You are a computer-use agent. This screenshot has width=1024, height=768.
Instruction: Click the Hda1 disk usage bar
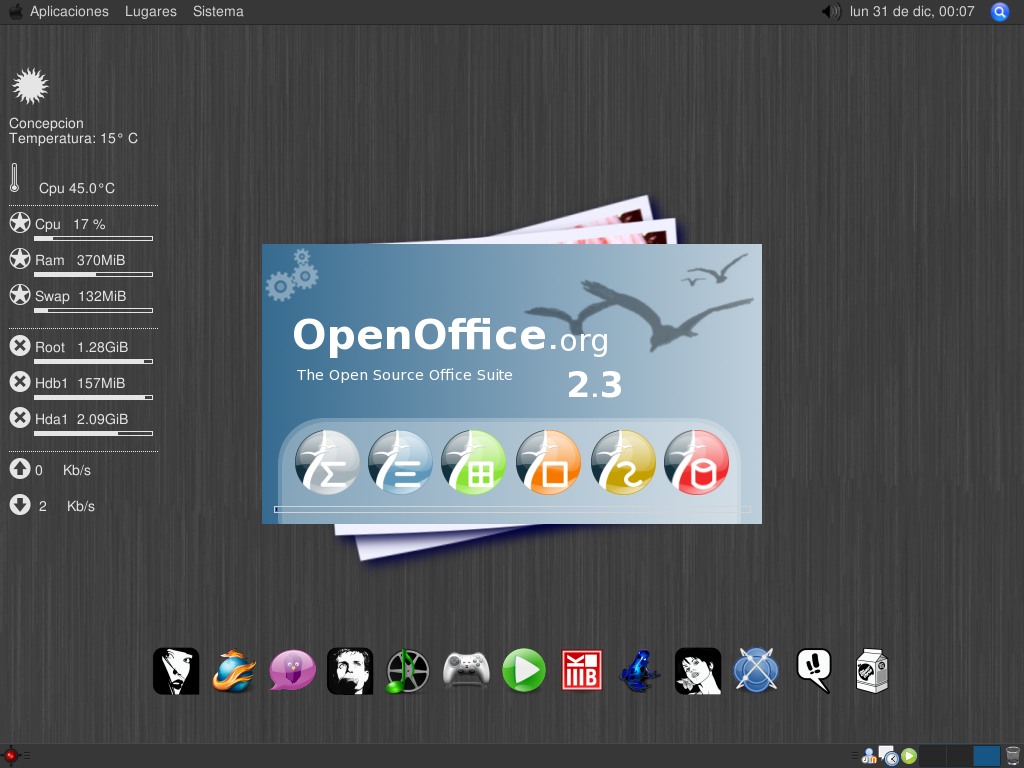pyautogui.click(x=93, y=433)
